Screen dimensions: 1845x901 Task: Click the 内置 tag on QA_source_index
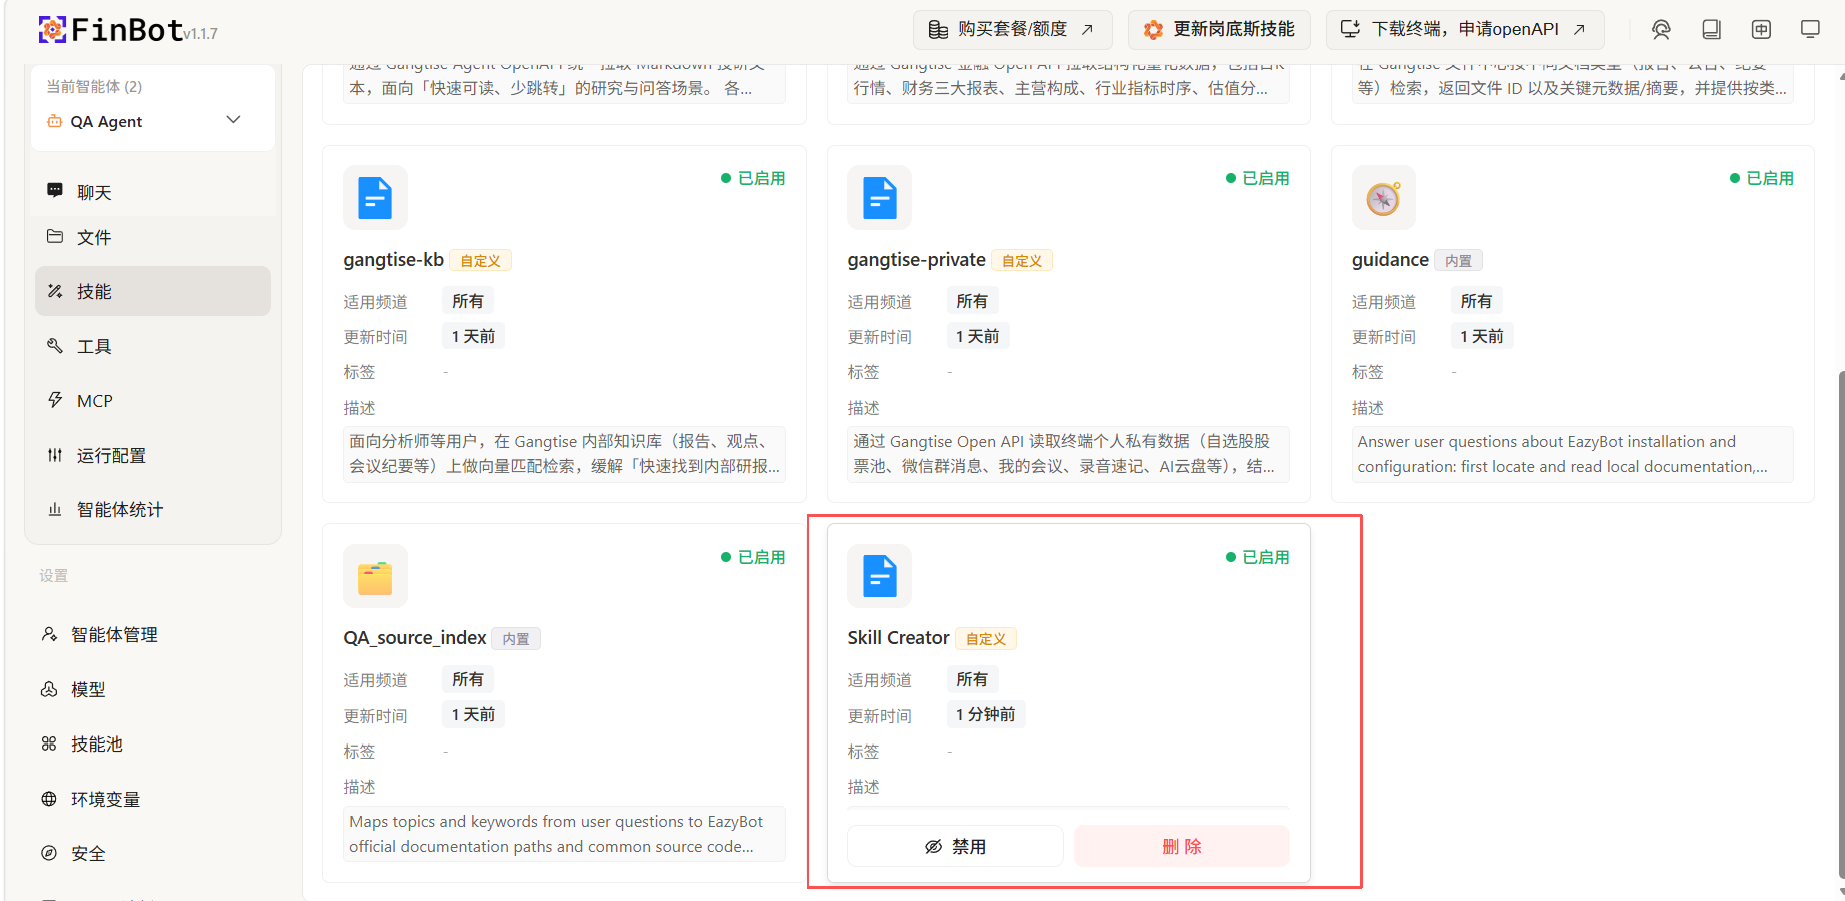(516, 639)
